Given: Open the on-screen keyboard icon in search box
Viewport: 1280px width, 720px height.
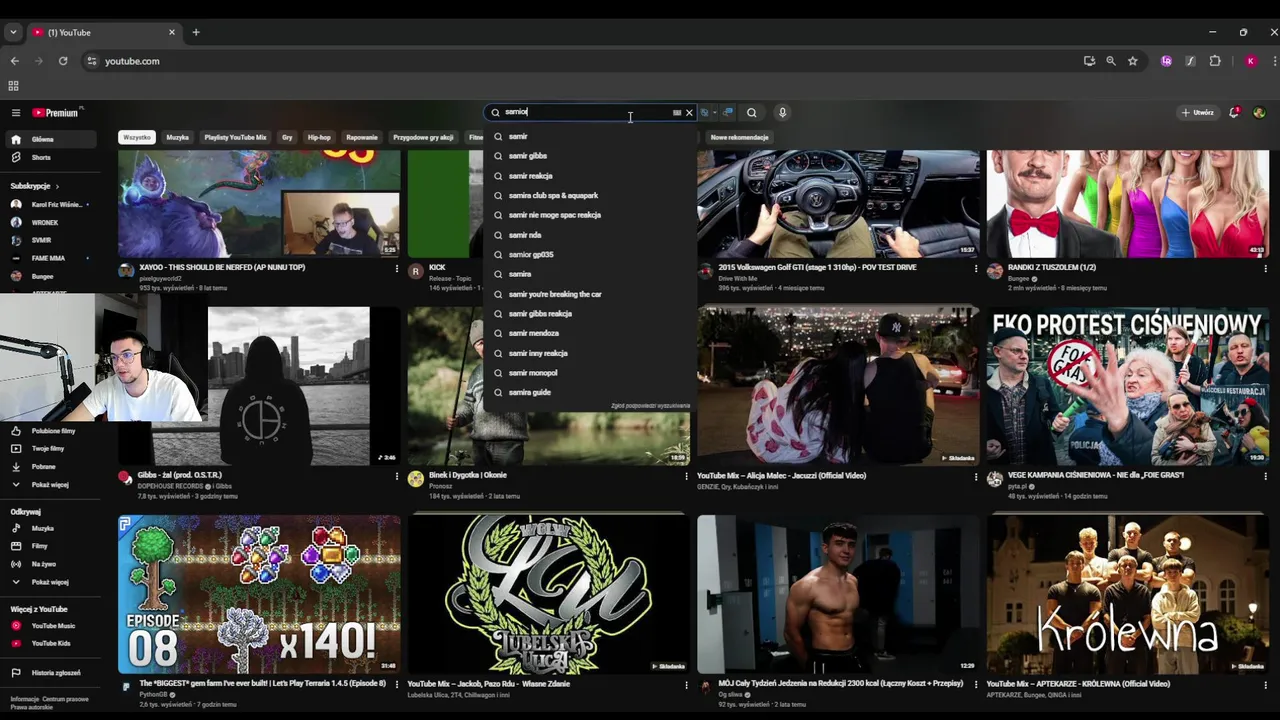Looking at the screenshot, I should point(677,113).
